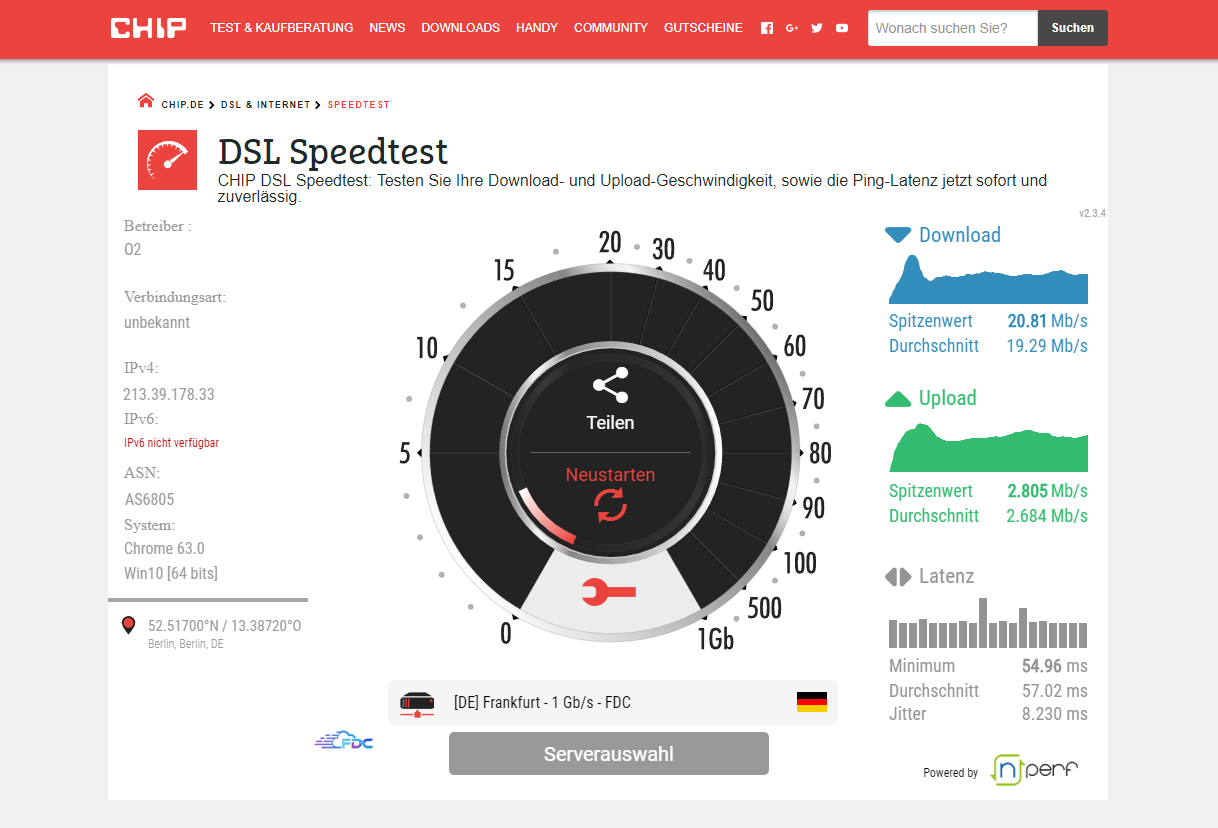Screen dimensions: 1218x828
Task: Click the IPv6 nicht verfügbar notice
Action: 171,443
